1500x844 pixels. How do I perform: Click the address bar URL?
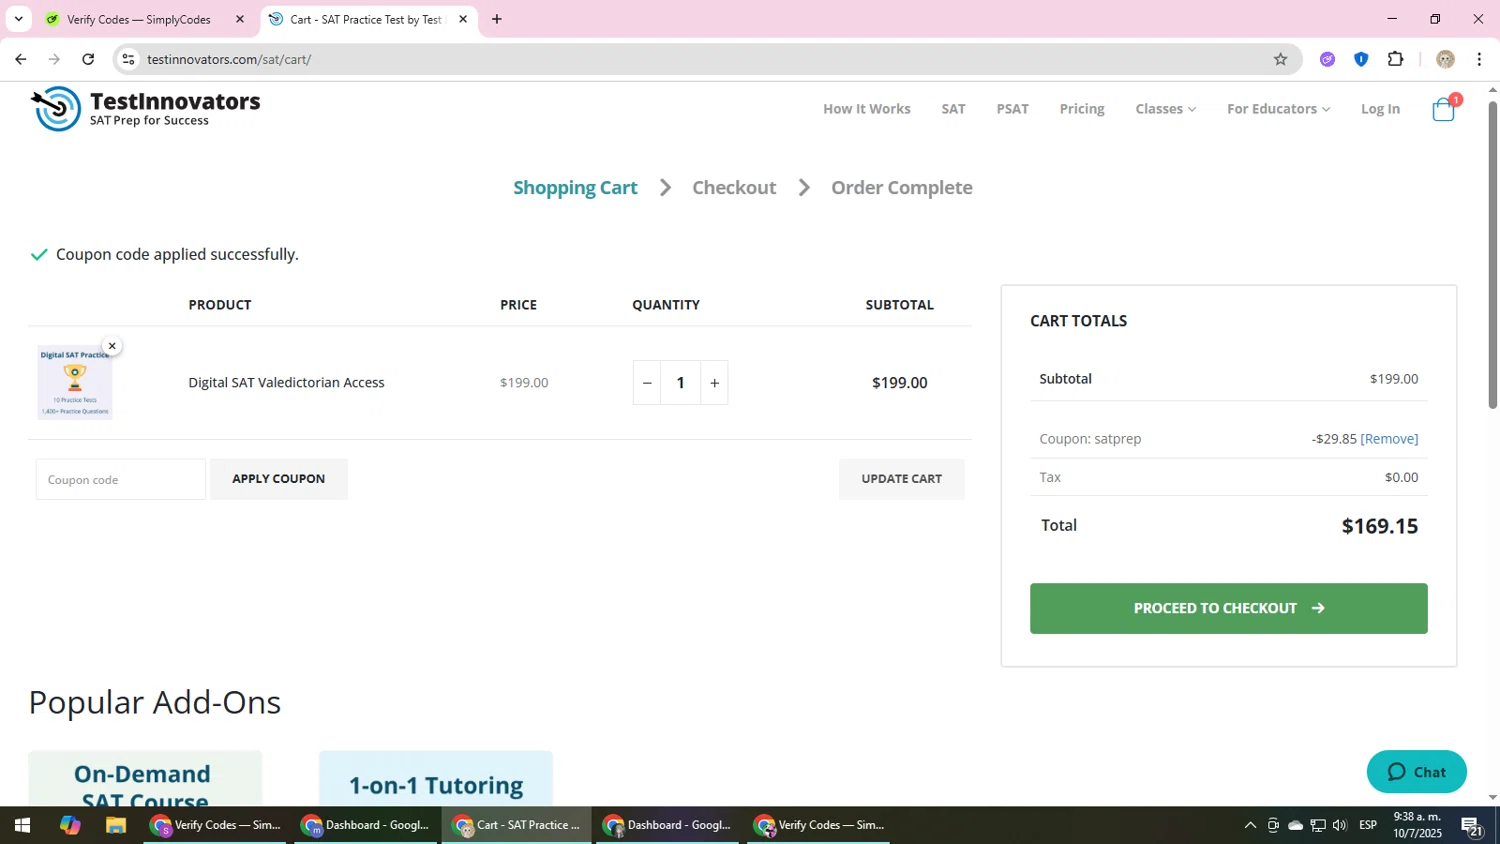point(229,60)
